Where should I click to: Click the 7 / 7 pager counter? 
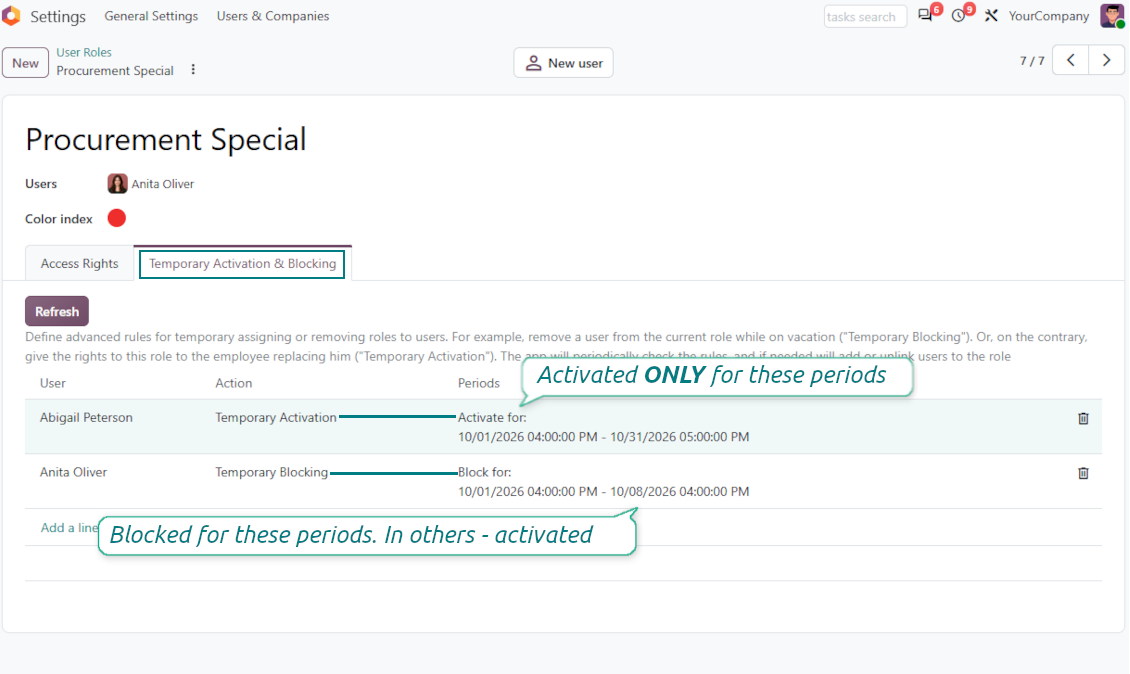tap(1032, 61)
